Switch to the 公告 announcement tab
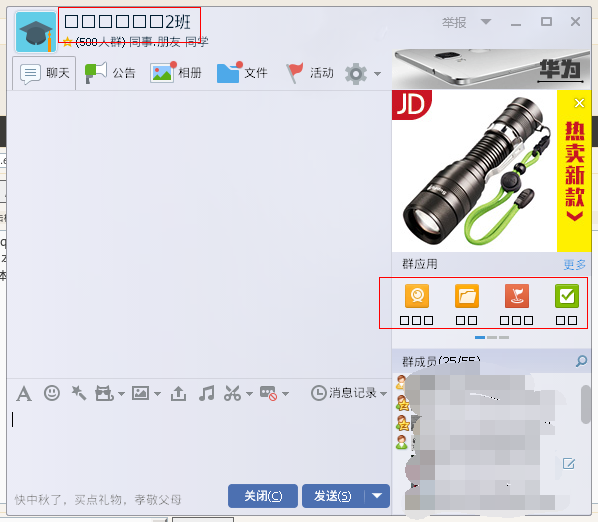 (x=110, y=73)
